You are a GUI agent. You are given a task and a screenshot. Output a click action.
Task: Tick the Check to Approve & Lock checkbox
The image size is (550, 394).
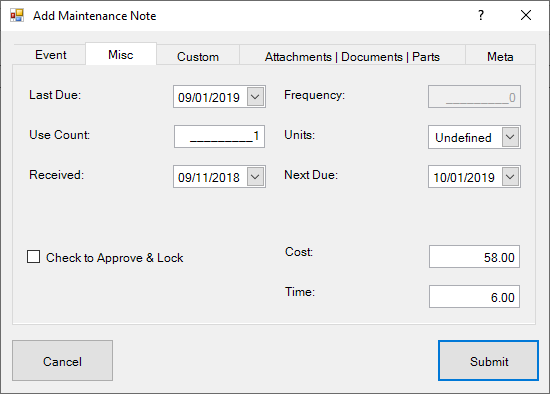34,256
